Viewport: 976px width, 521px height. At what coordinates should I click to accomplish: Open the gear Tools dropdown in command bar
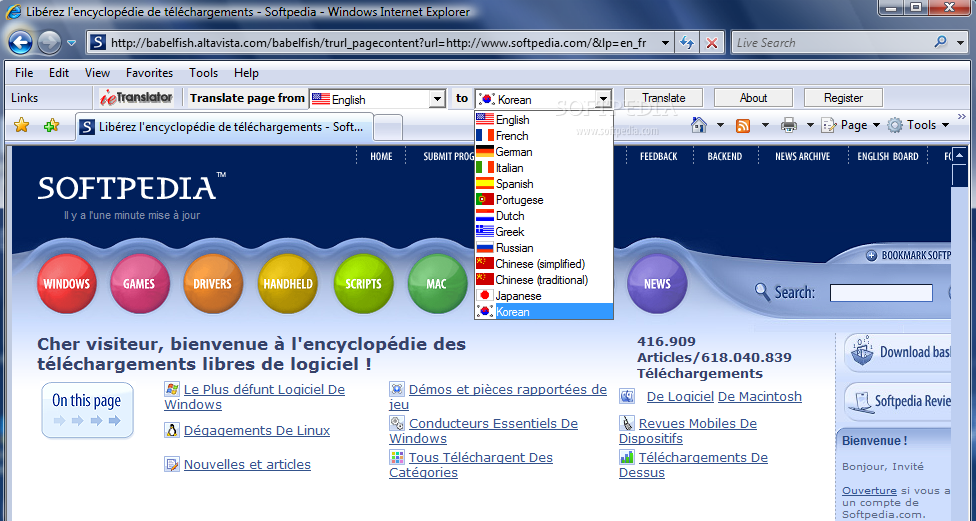click(918, 125)
